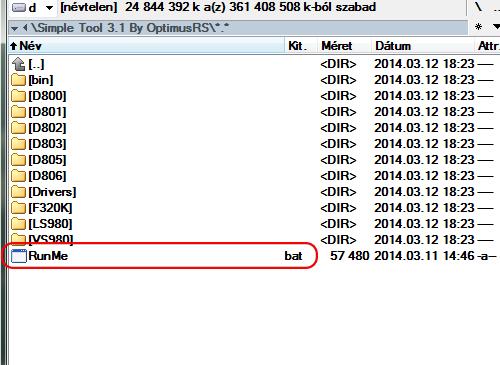Select the [F320K] folder name
Image resolution: width=500 pixels, height=365 pixels.
(x=50, y=208)
